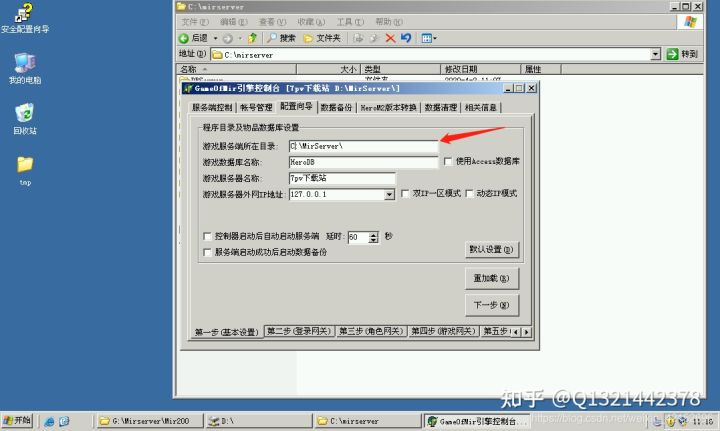Open 我的电脑 desktop icon

click(x=24, y=64)
